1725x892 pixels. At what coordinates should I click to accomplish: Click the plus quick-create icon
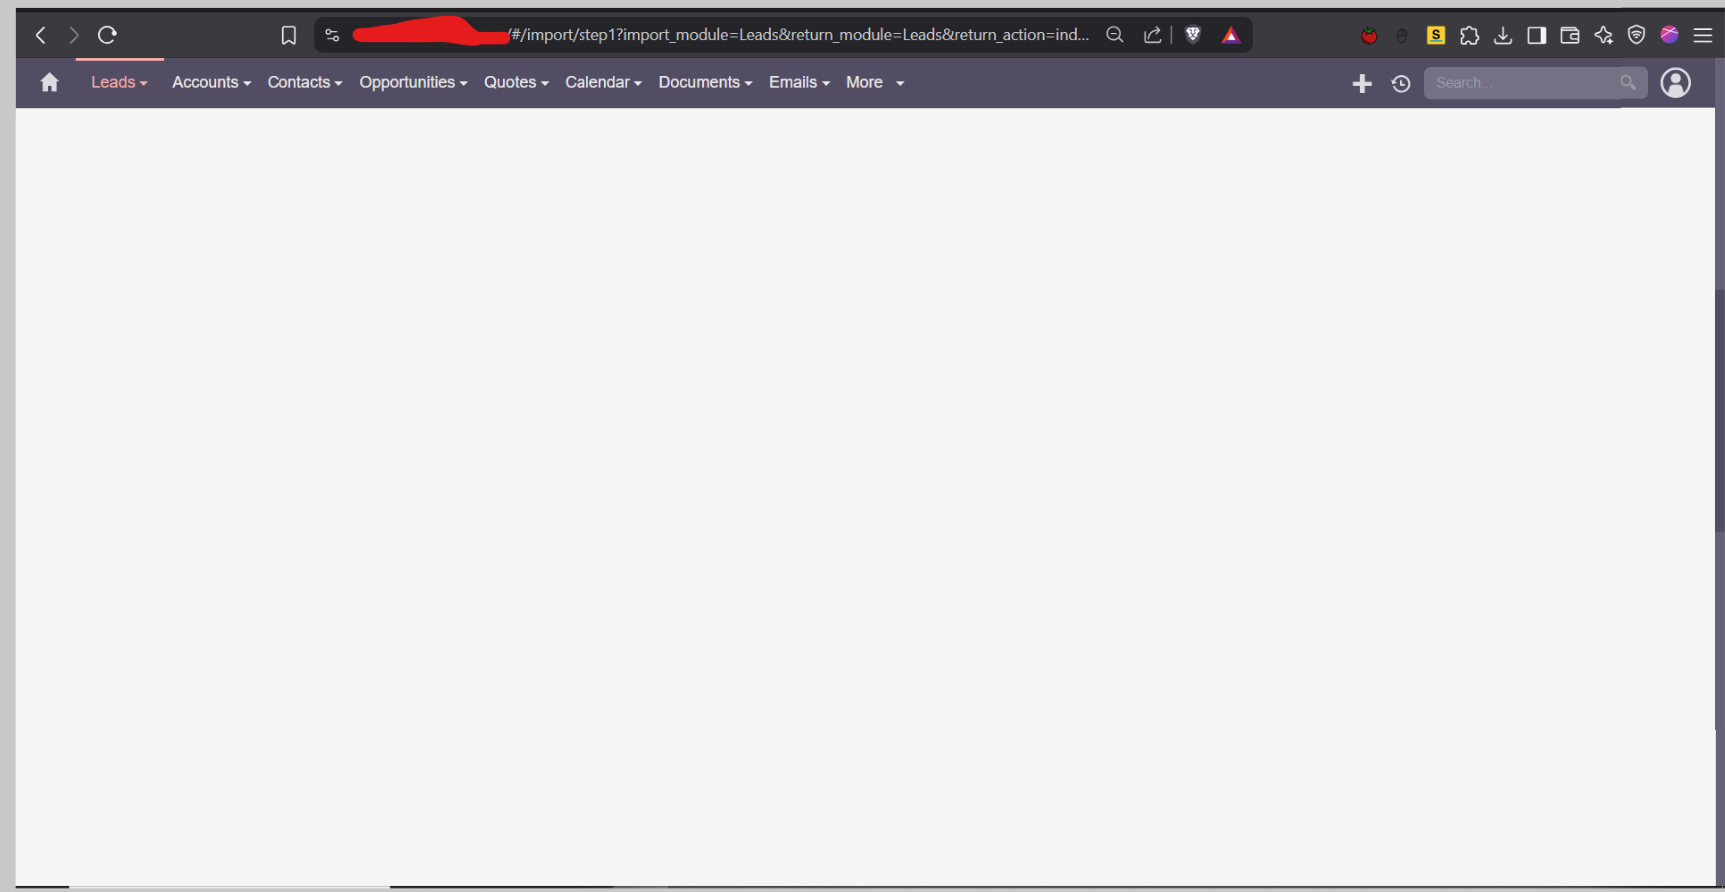1362,83
